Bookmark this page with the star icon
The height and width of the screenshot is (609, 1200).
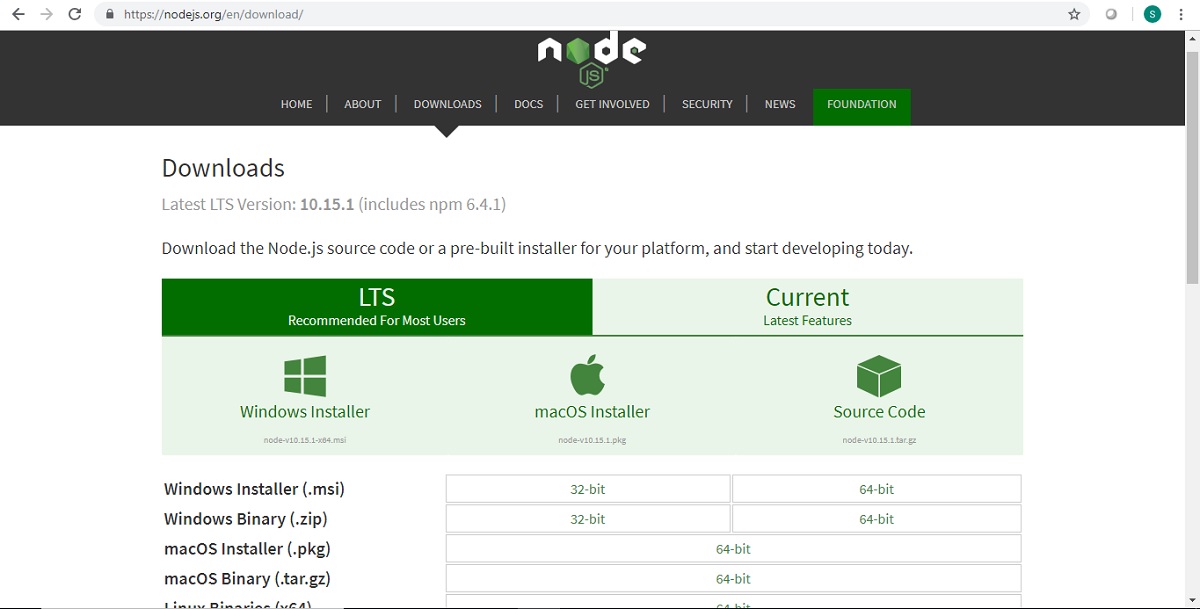pos(1074,15)
